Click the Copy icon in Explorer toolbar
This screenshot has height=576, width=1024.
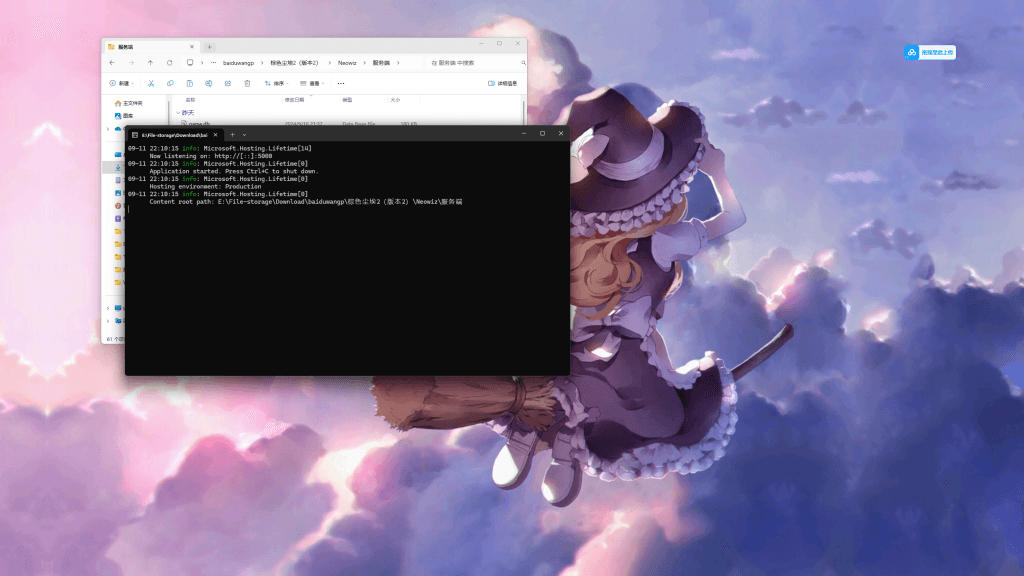pos(170,83)
